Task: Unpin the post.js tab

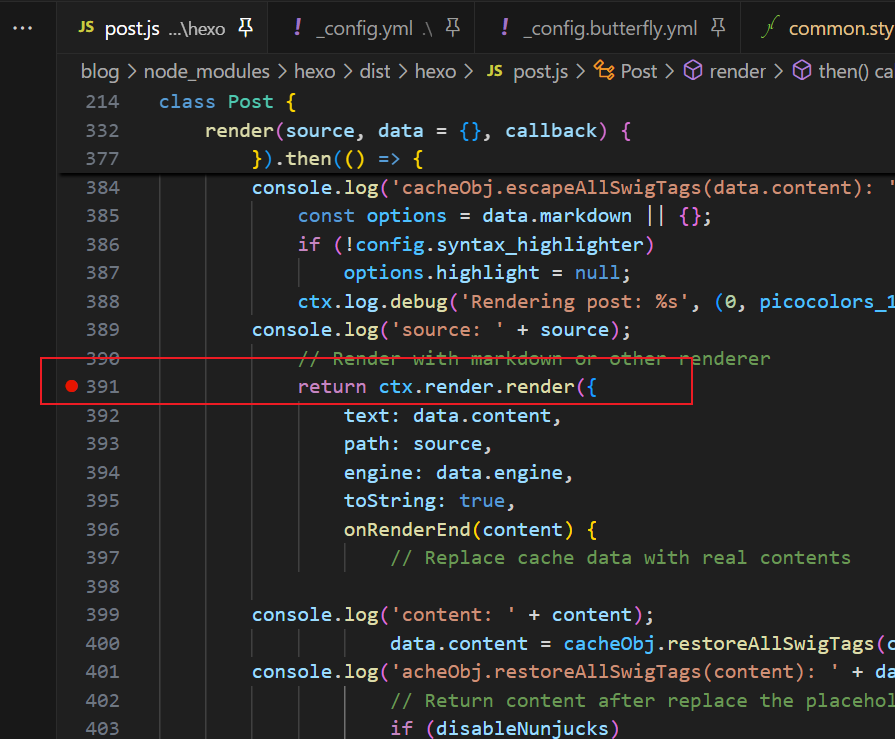Action: pos(244,28)
